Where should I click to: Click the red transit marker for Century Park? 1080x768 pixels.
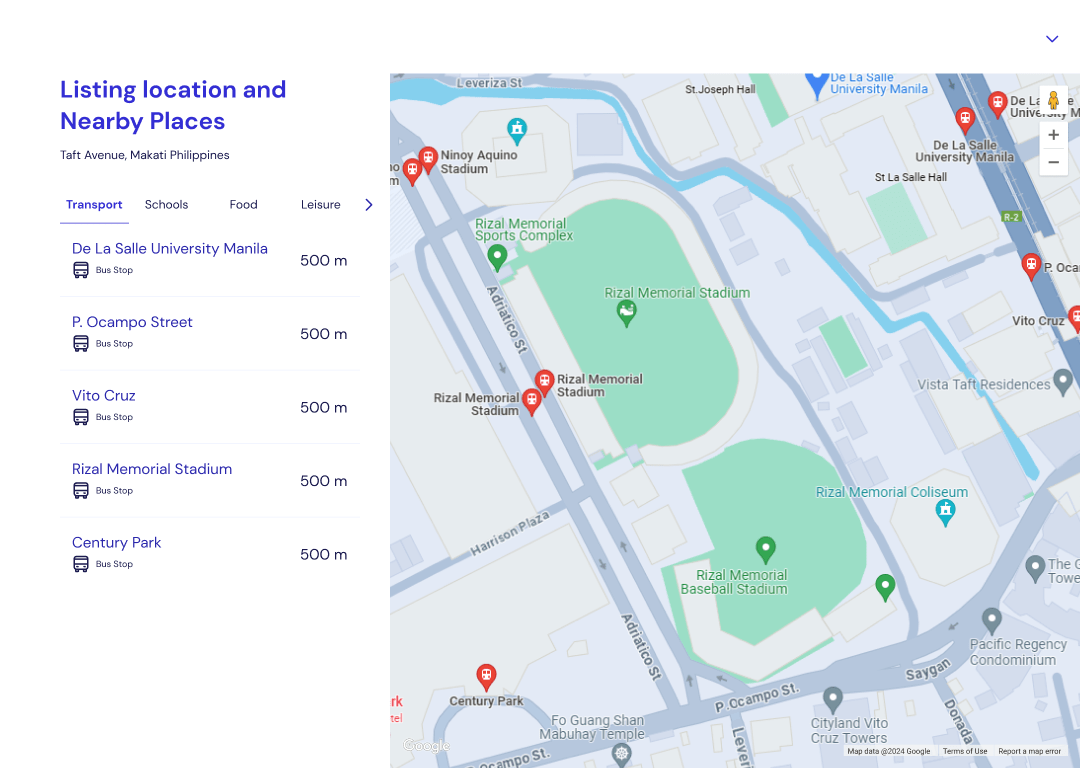point(486,677)
